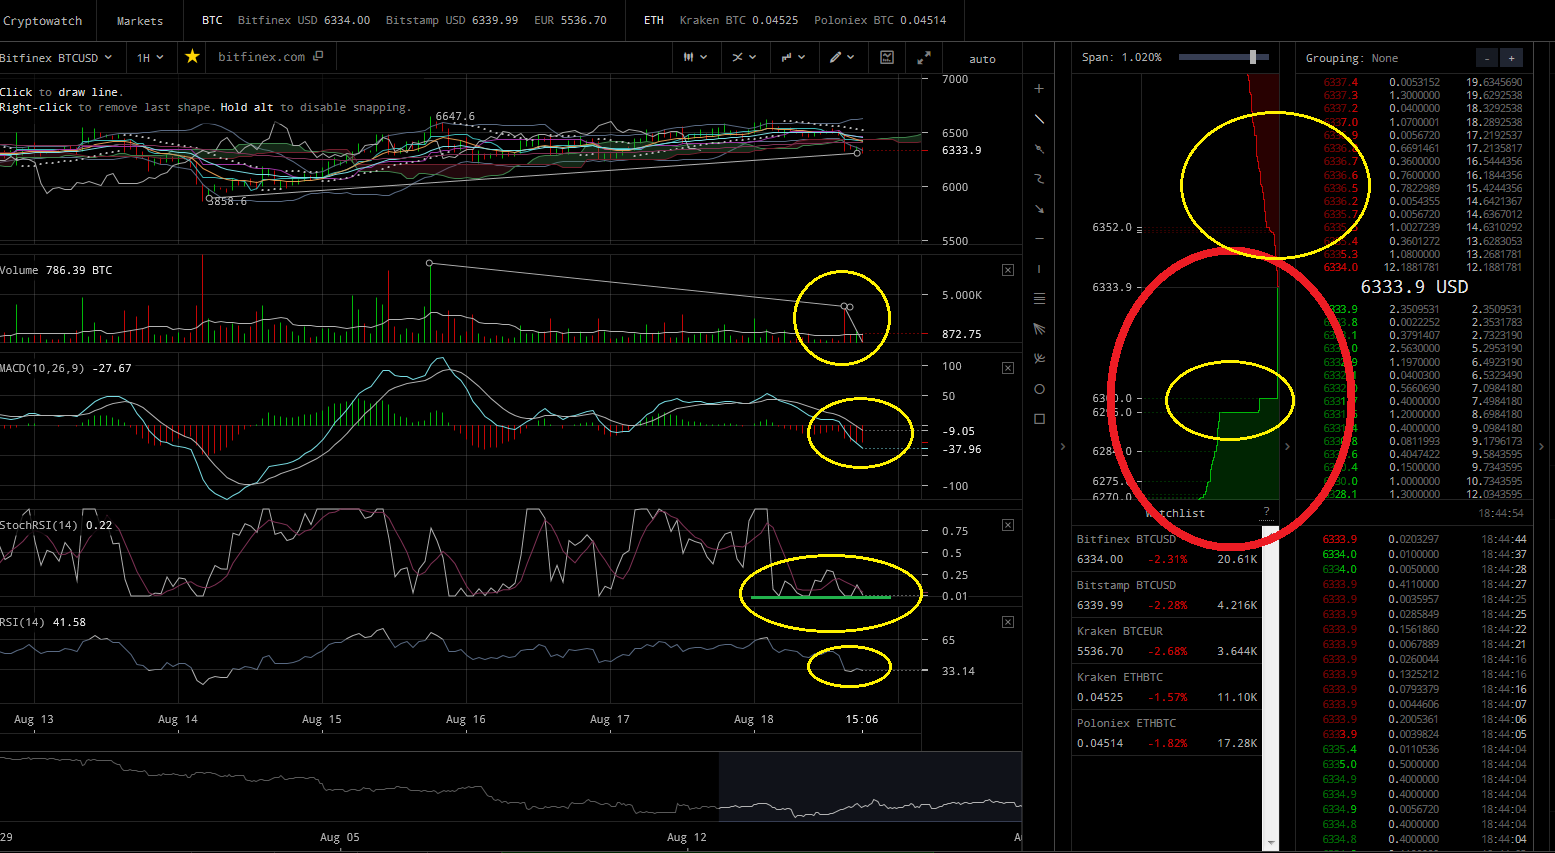The height and width of the screenshot is (853, 1555).
Task: Visit the bitfinex.com exchange link
Action: (262, 57)
